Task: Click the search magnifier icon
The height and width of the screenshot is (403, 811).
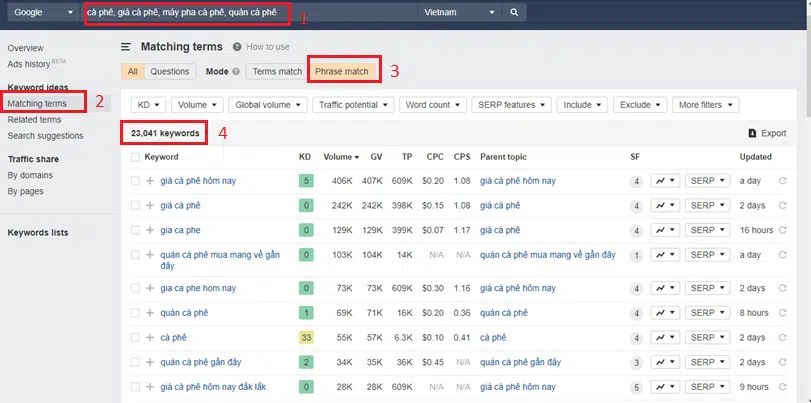Action: tap(514, 12)
